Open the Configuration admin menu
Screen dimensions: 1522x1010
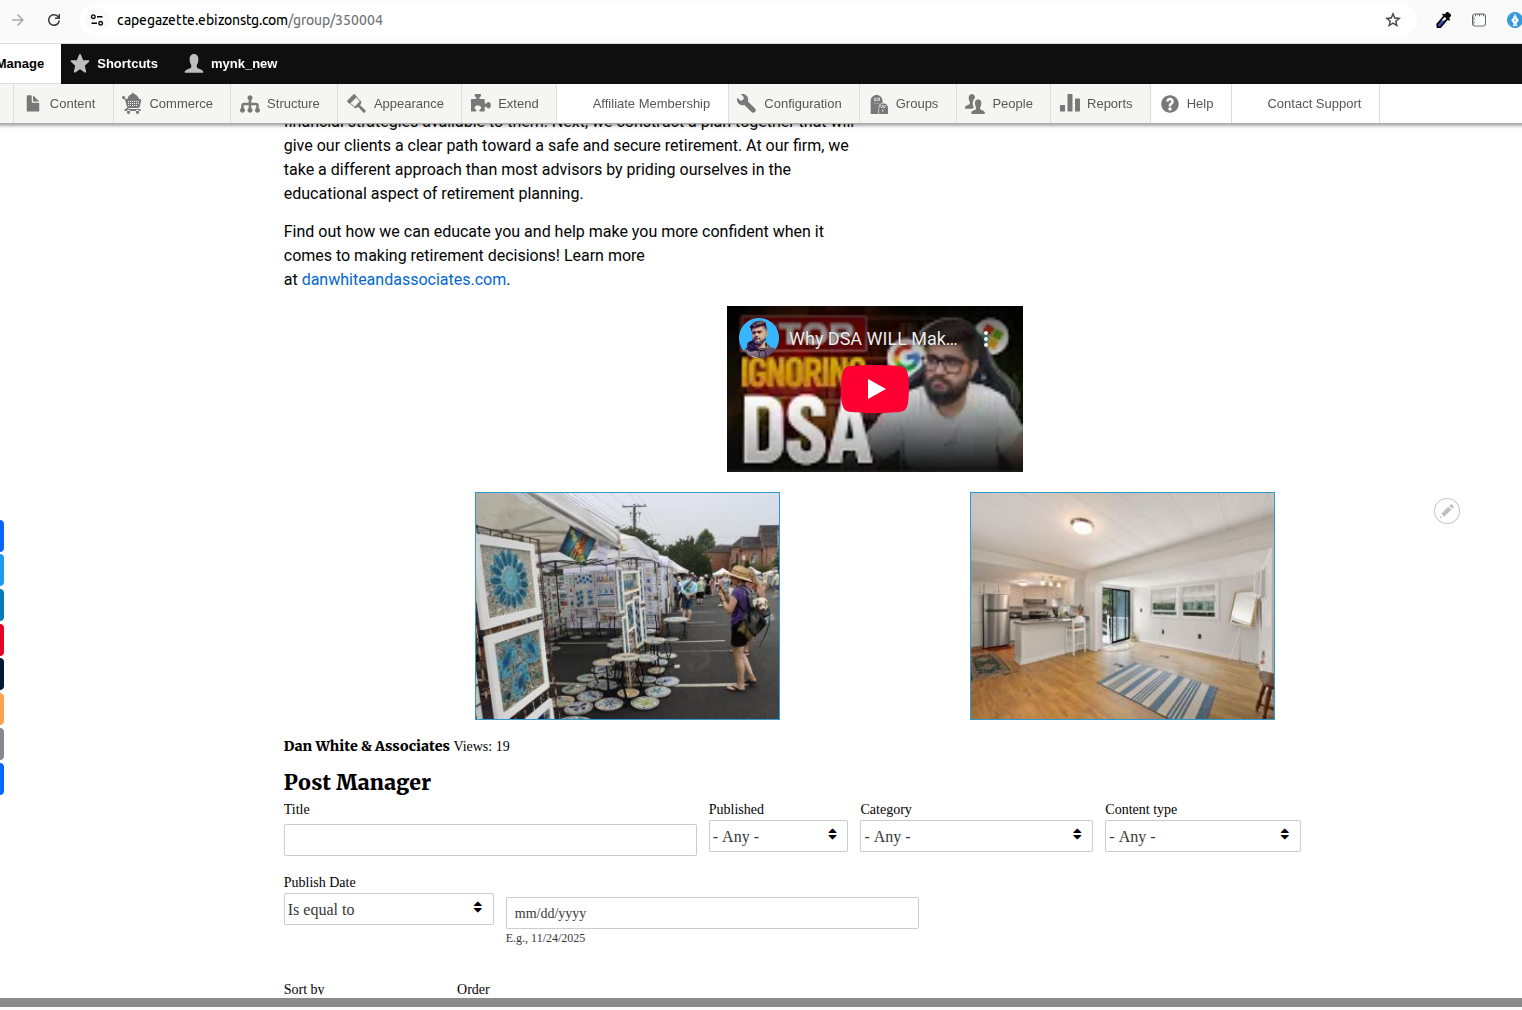pos(789,104)
